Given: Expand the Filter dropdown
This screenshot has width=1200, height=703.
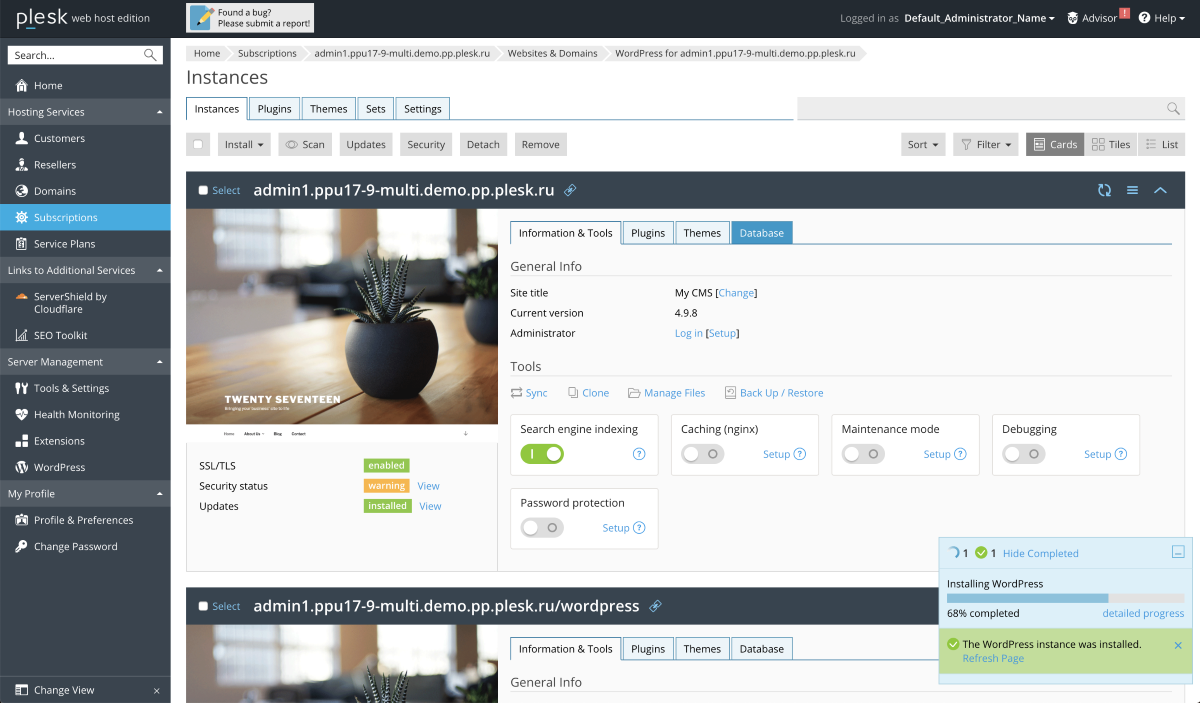Looking at the screenshot, I should pyautogui.click(x=985, y=145).
